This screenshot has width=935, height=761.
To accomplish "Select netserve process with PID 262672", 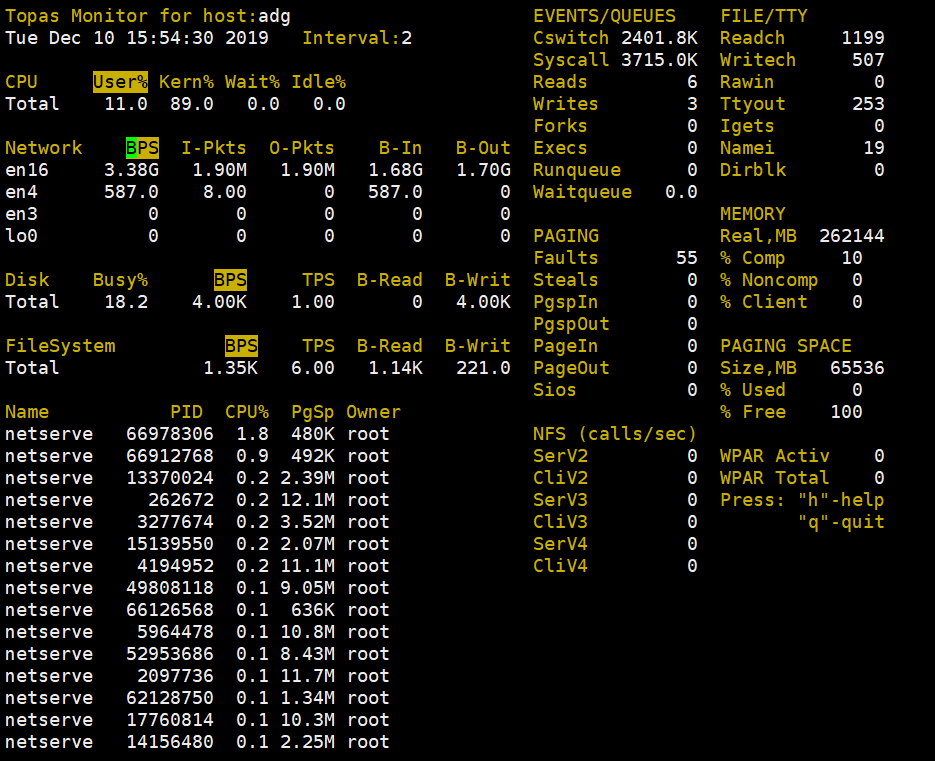I will point(197,500).
